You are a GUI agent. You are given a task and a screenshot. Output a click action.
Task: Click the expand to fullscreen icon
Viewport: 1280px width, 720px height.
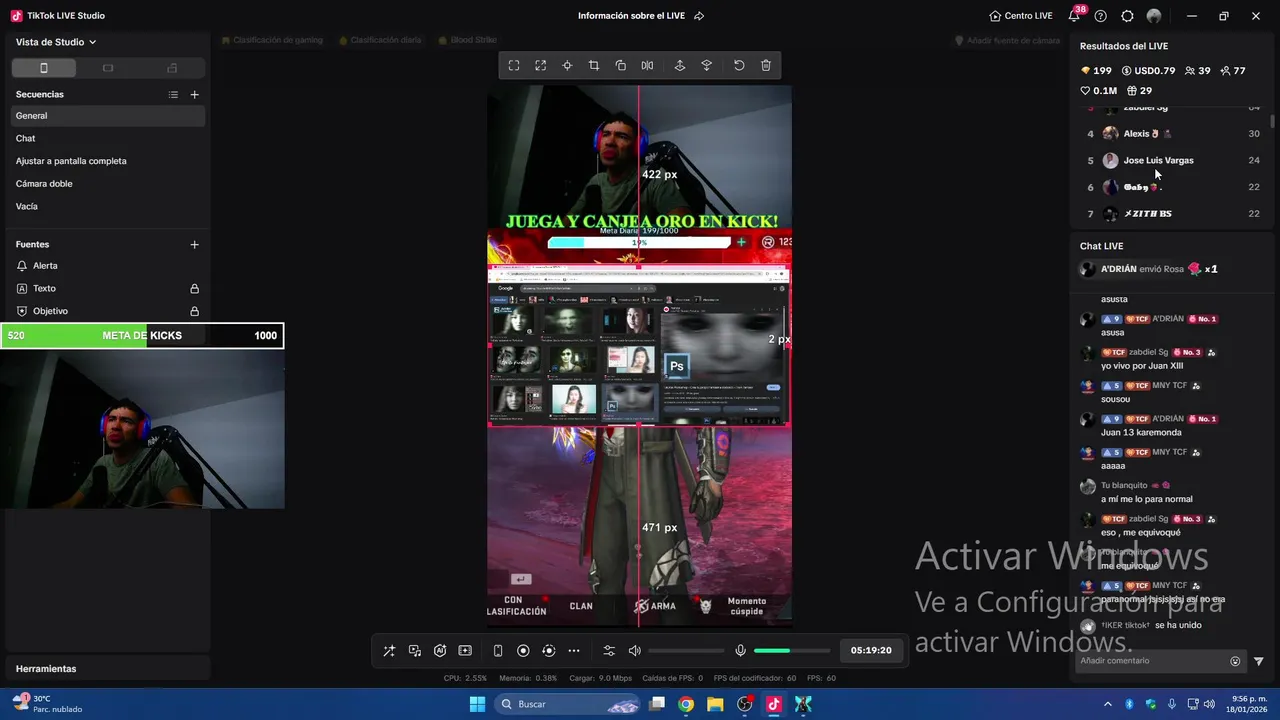541,66
